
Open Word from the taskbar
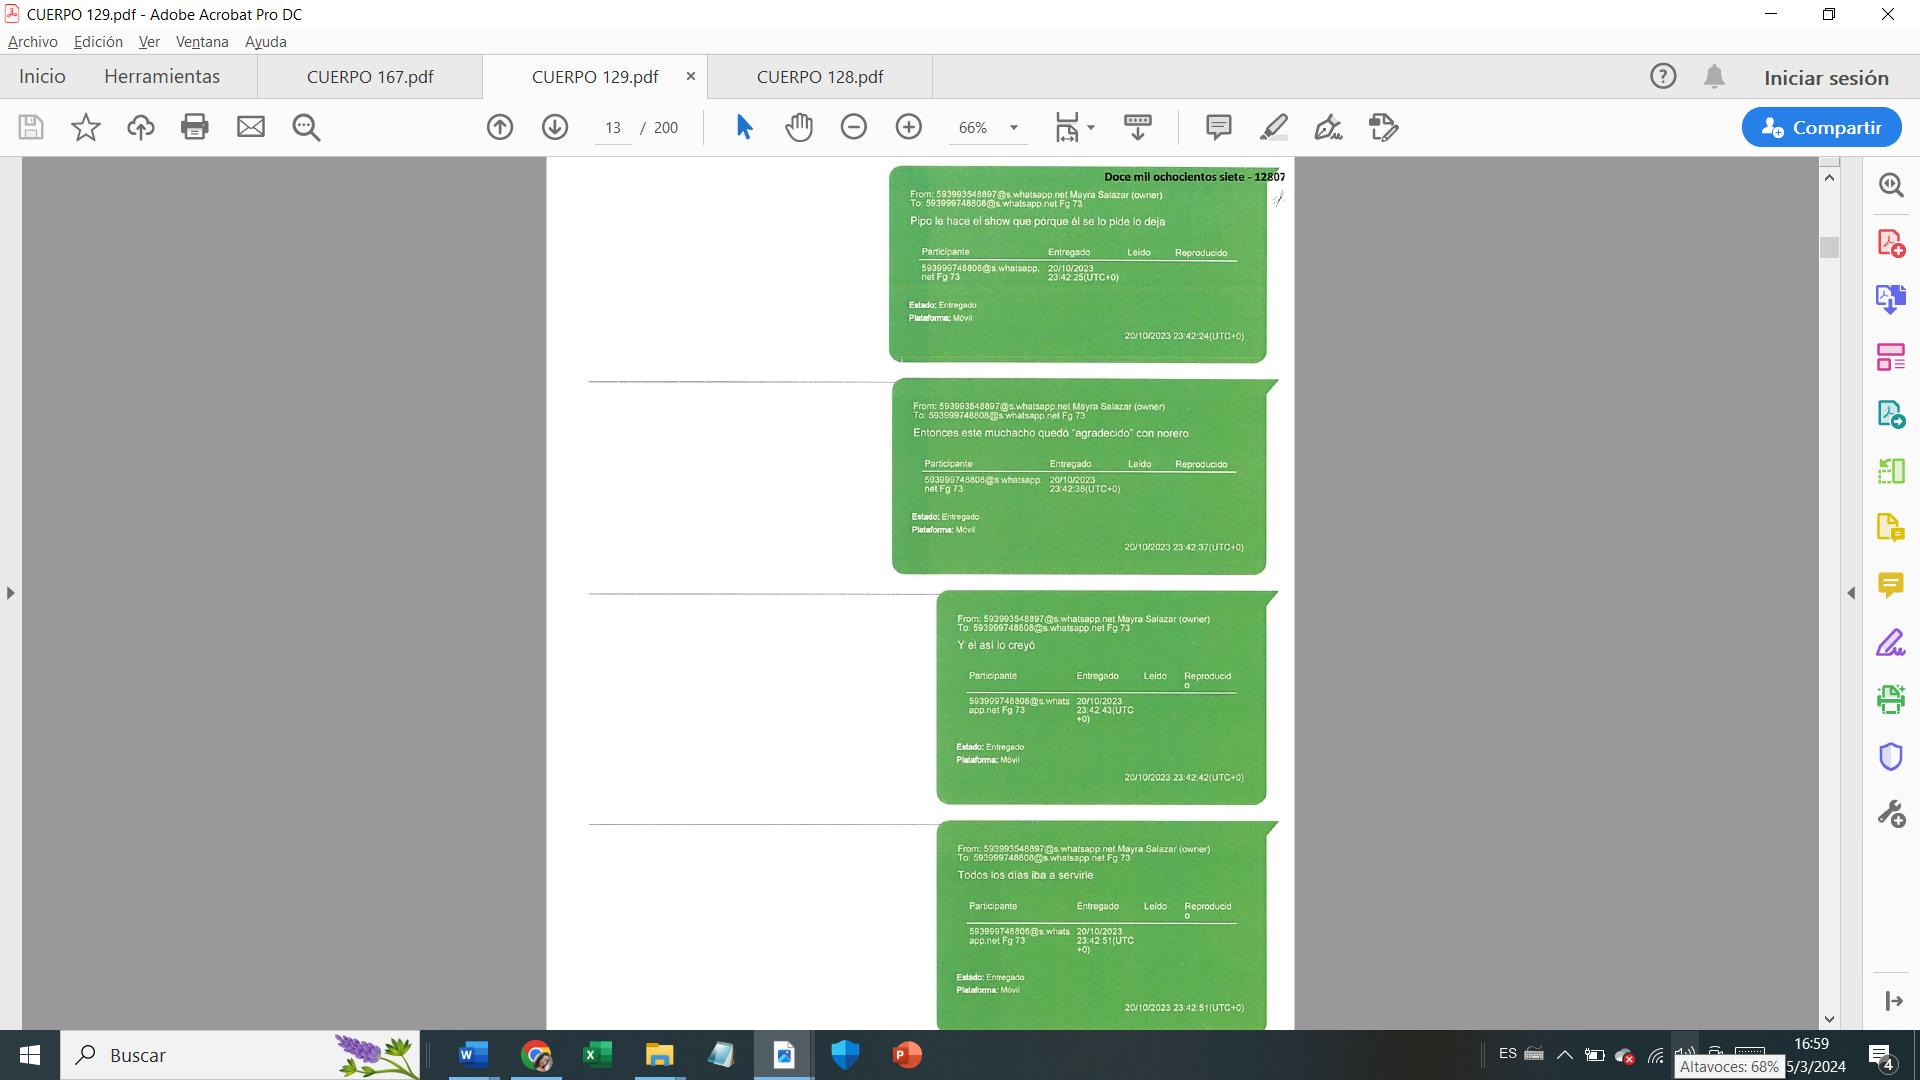pyautogui.click(x=472, y=1055)
